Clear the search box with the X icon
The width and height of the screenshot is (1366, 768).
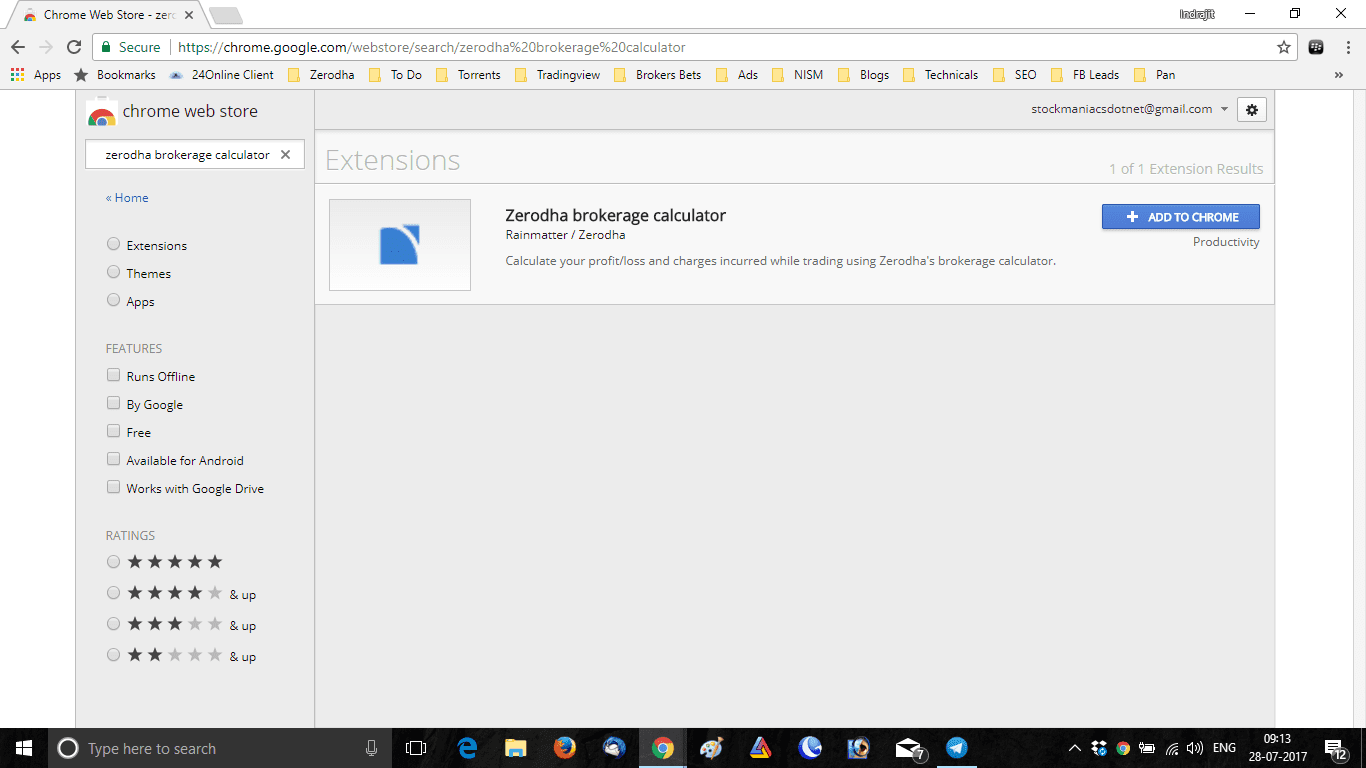(285, 155)
